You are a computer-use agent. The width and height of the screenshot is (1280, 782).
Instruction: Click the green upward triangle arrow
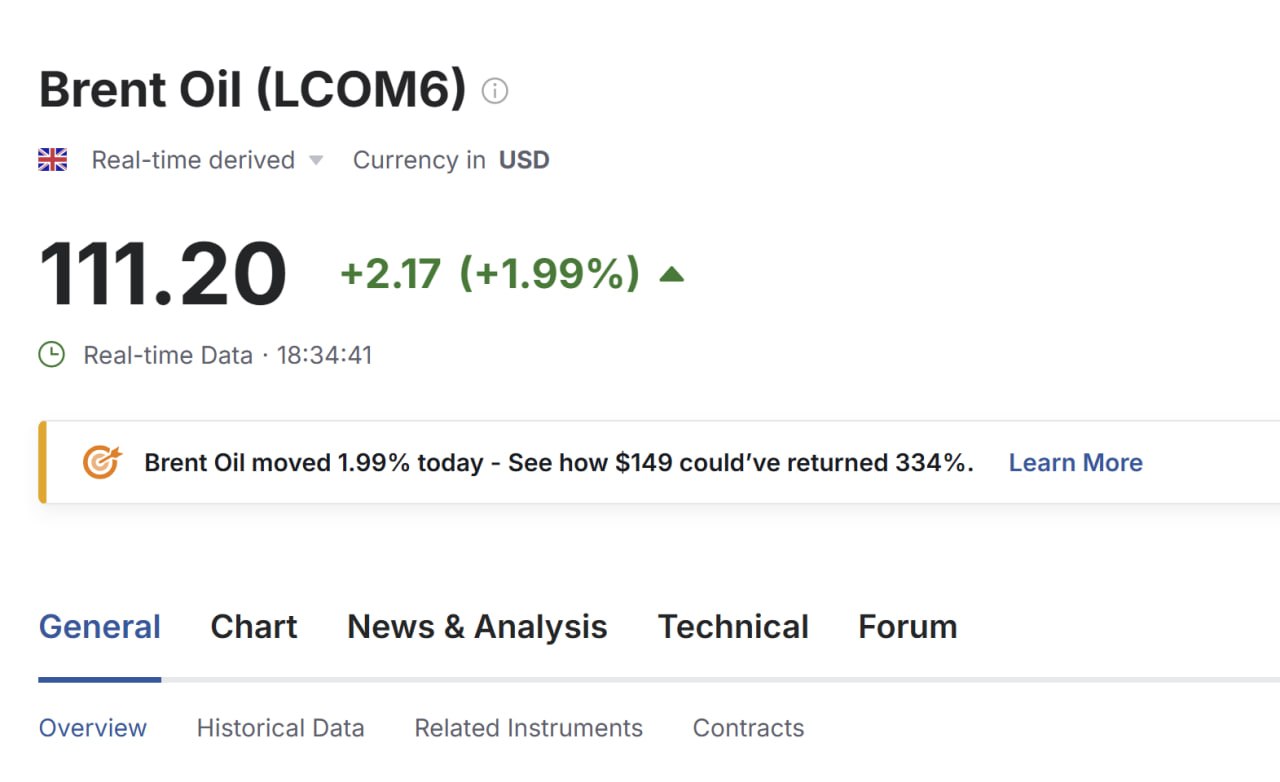coord(672,273)
